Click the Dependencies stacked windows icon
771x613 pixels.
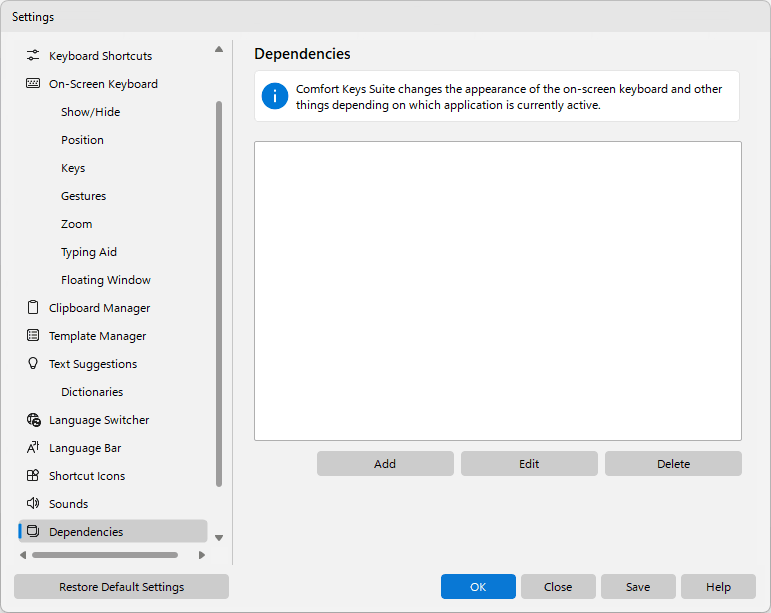pos(33,531)
